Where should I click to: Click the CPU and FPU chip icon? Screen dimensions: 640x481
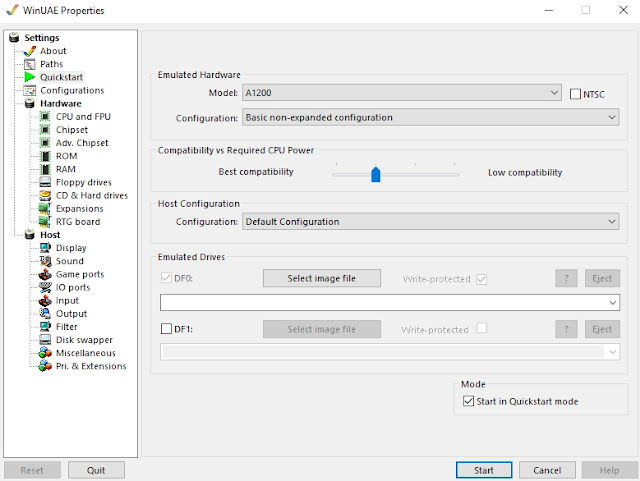click(45, 116)
